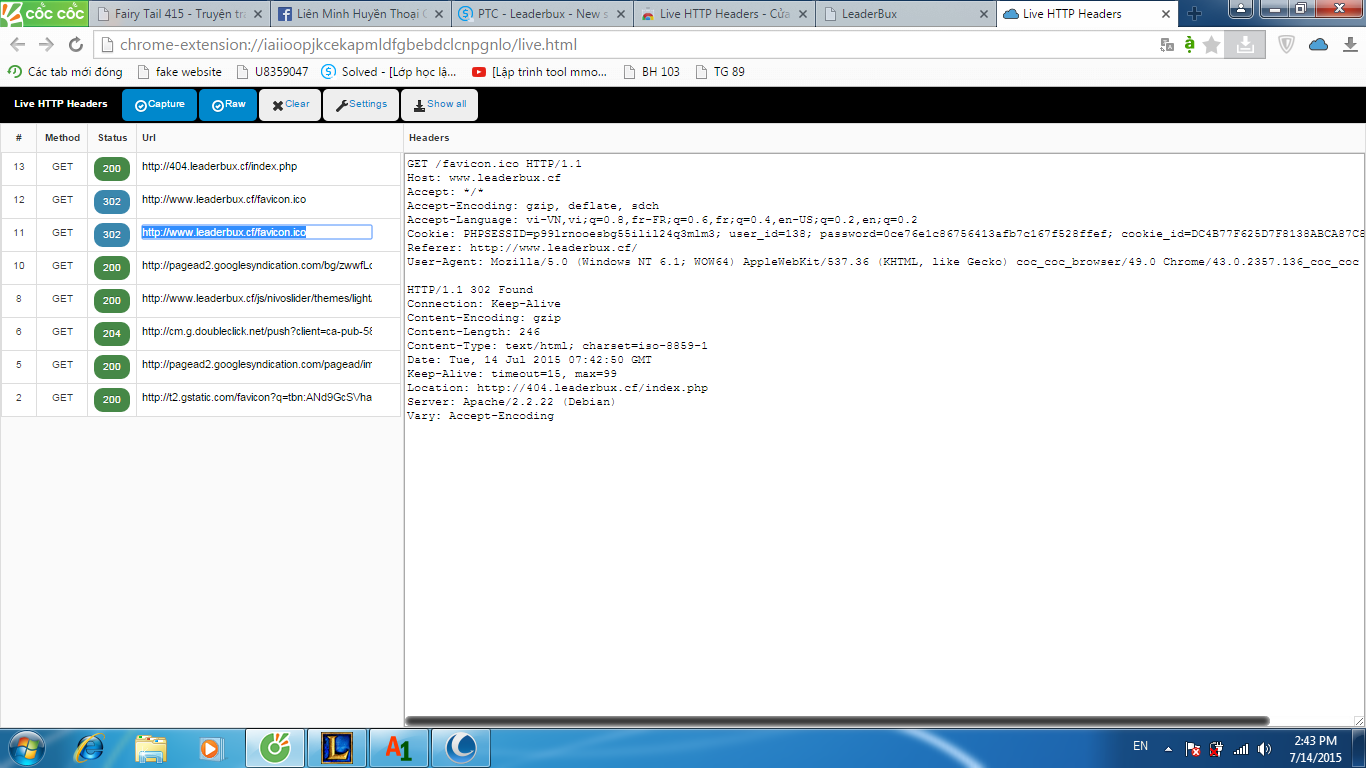Viewport: 1366px width, 768px height.
Task: Switch to the Liên Minh Huyền Thoại tab
Action: pos(361,14)
